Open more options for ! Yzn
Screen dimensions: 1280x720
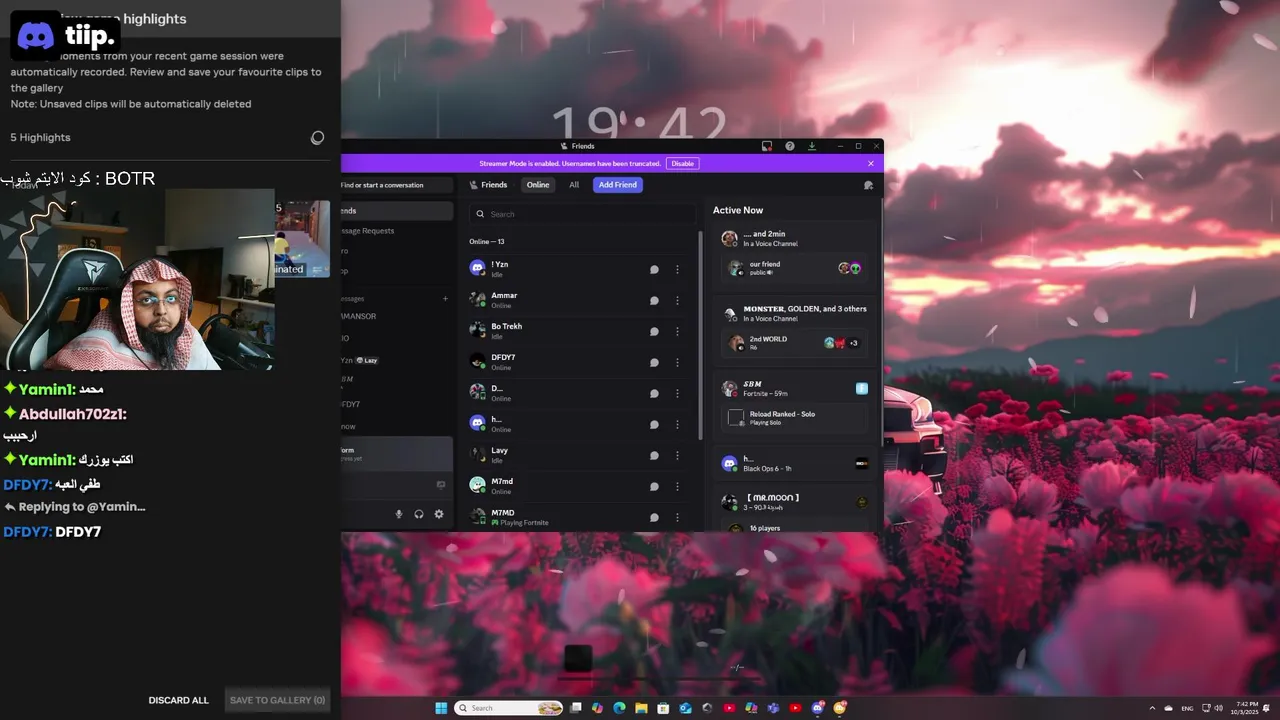pos(677,269)
